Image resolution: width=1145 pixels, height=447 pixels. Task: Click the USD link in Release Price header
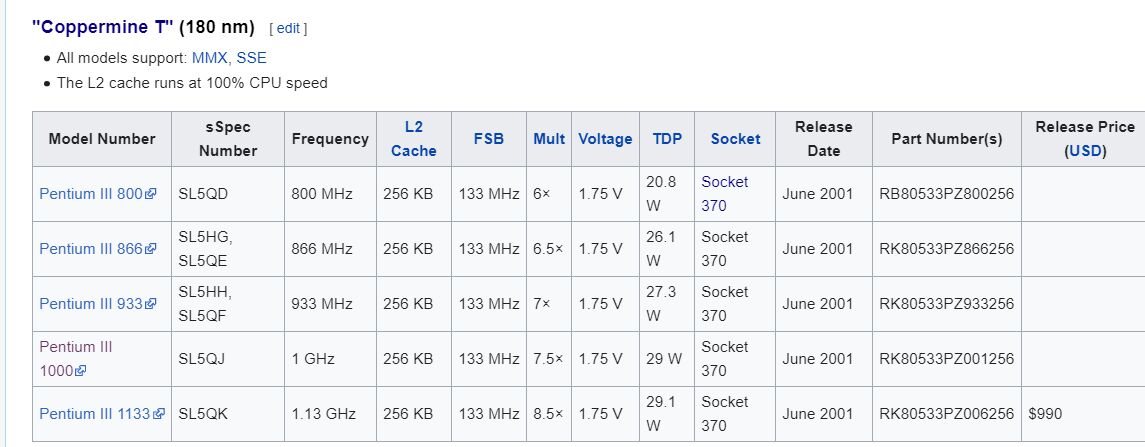click(x=1085, y=151)
